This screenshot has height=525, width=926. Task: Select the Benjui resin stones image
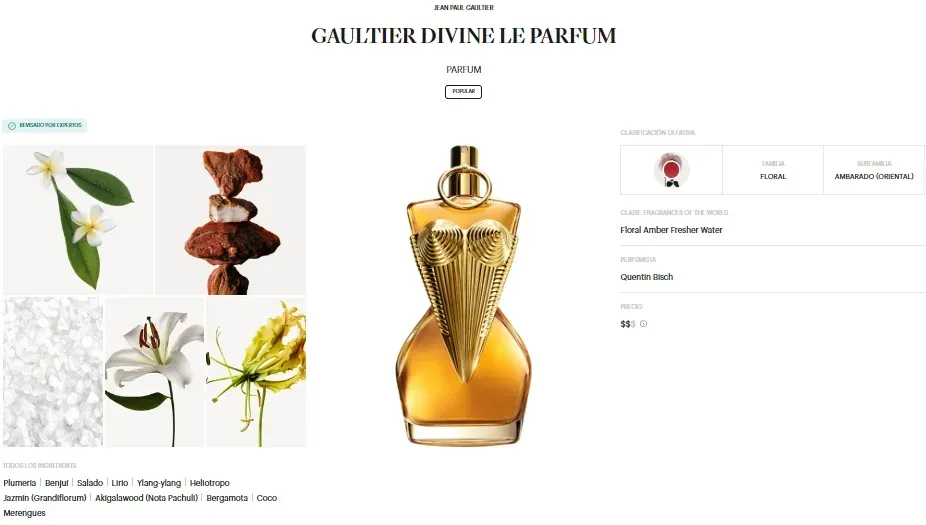pos(230,220)
